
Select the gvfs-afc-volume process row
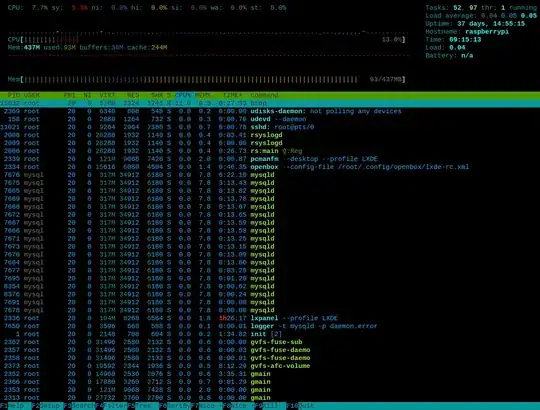pyautogui.click(x=270, y=366)
